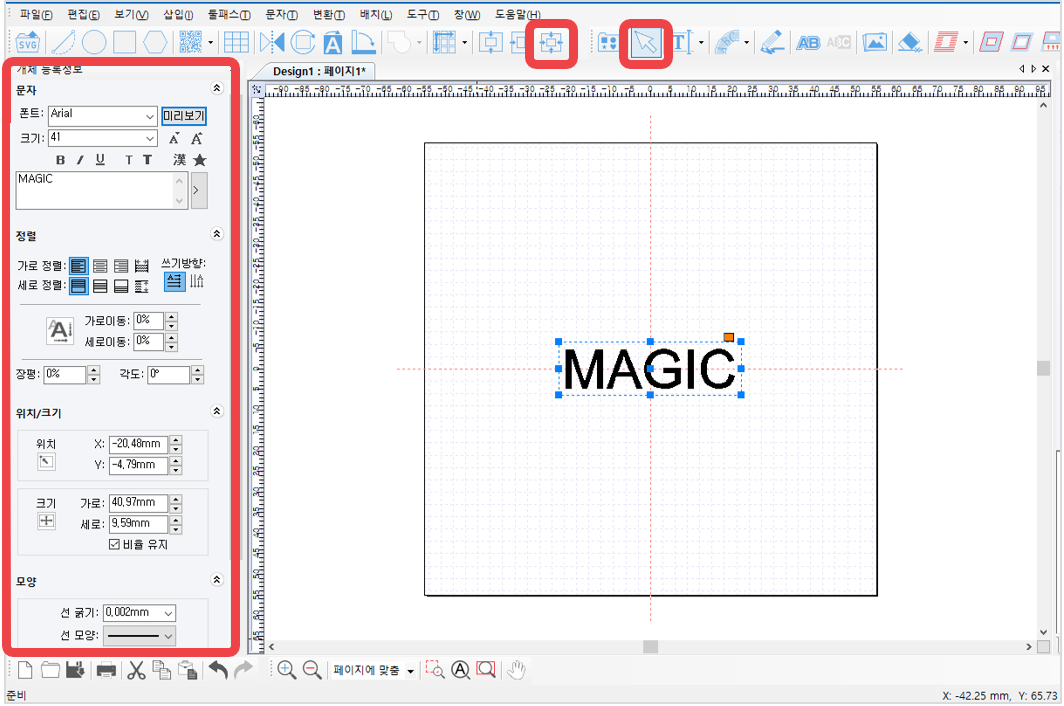Click the X position -20.48mm field
Screen dimensions: 1064x706
coord(138,444)
